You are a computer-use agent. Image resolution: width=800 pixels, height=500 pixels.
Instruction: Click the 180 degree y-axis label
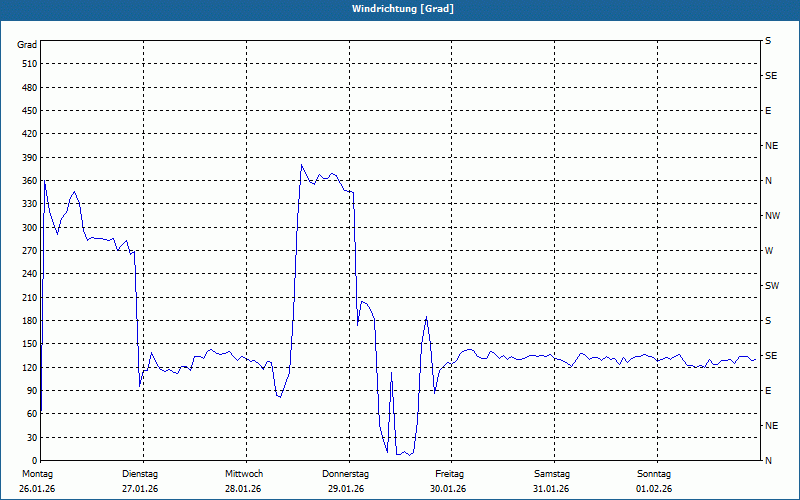(28, 321)
